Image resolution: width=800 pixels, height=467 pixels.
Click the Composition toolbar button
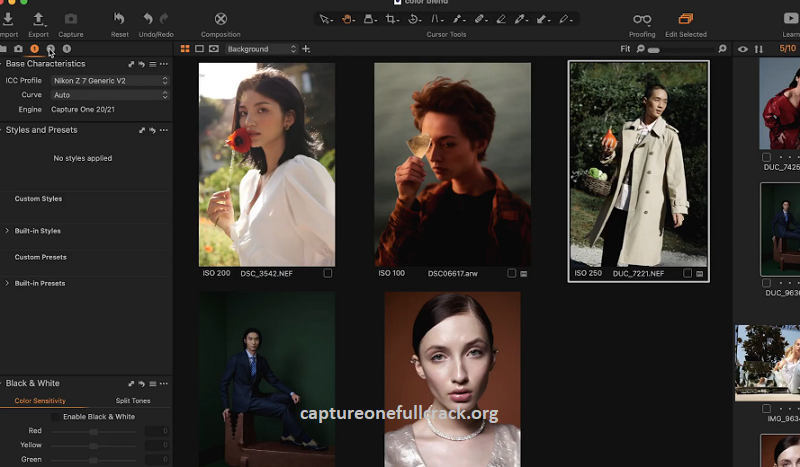[220, 24]
